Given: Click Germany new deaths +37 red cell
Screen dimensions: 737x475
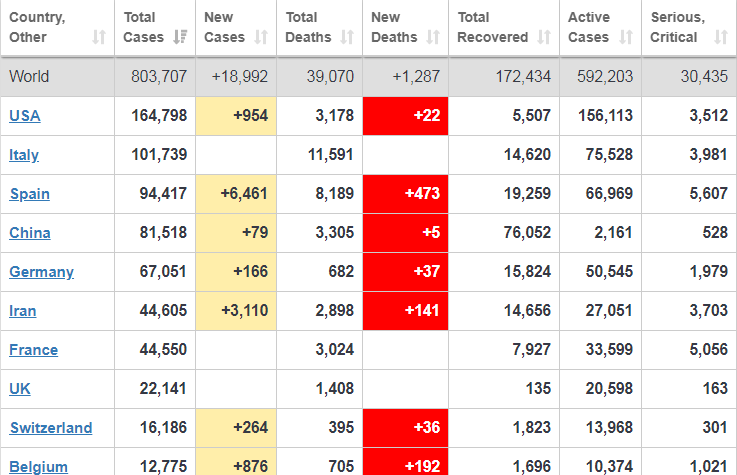Looking at the screenshot, I should tap(405, 272).
